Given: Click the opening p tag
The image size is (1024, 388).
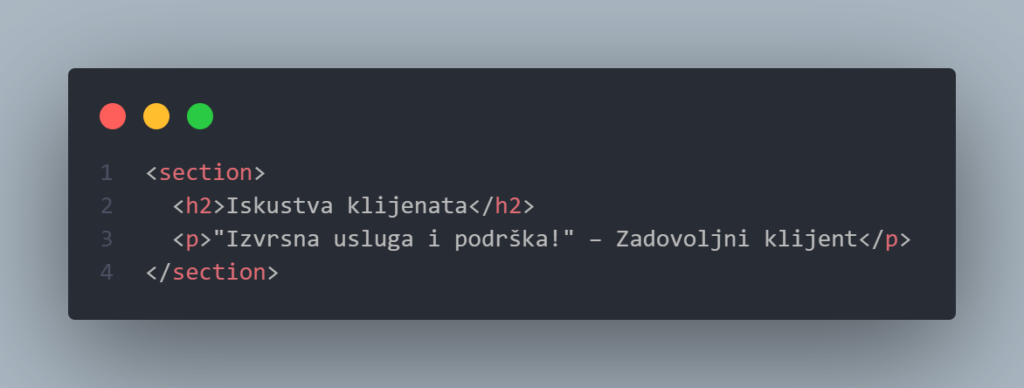Looking at the screenshot, I should pos(192,240).
